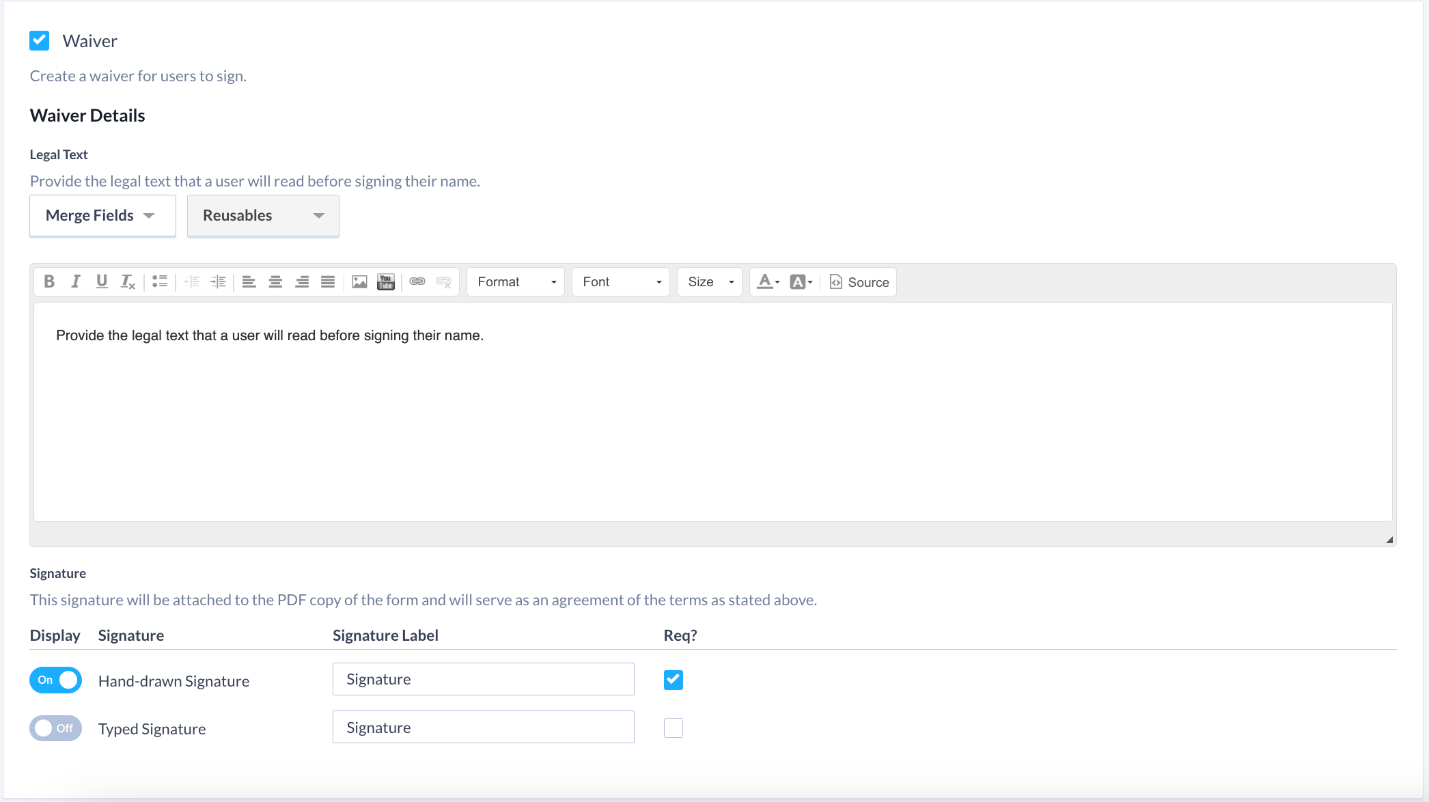Apply bold formatting in the editor
The image size is (1429, 802).
pos(49,281)
